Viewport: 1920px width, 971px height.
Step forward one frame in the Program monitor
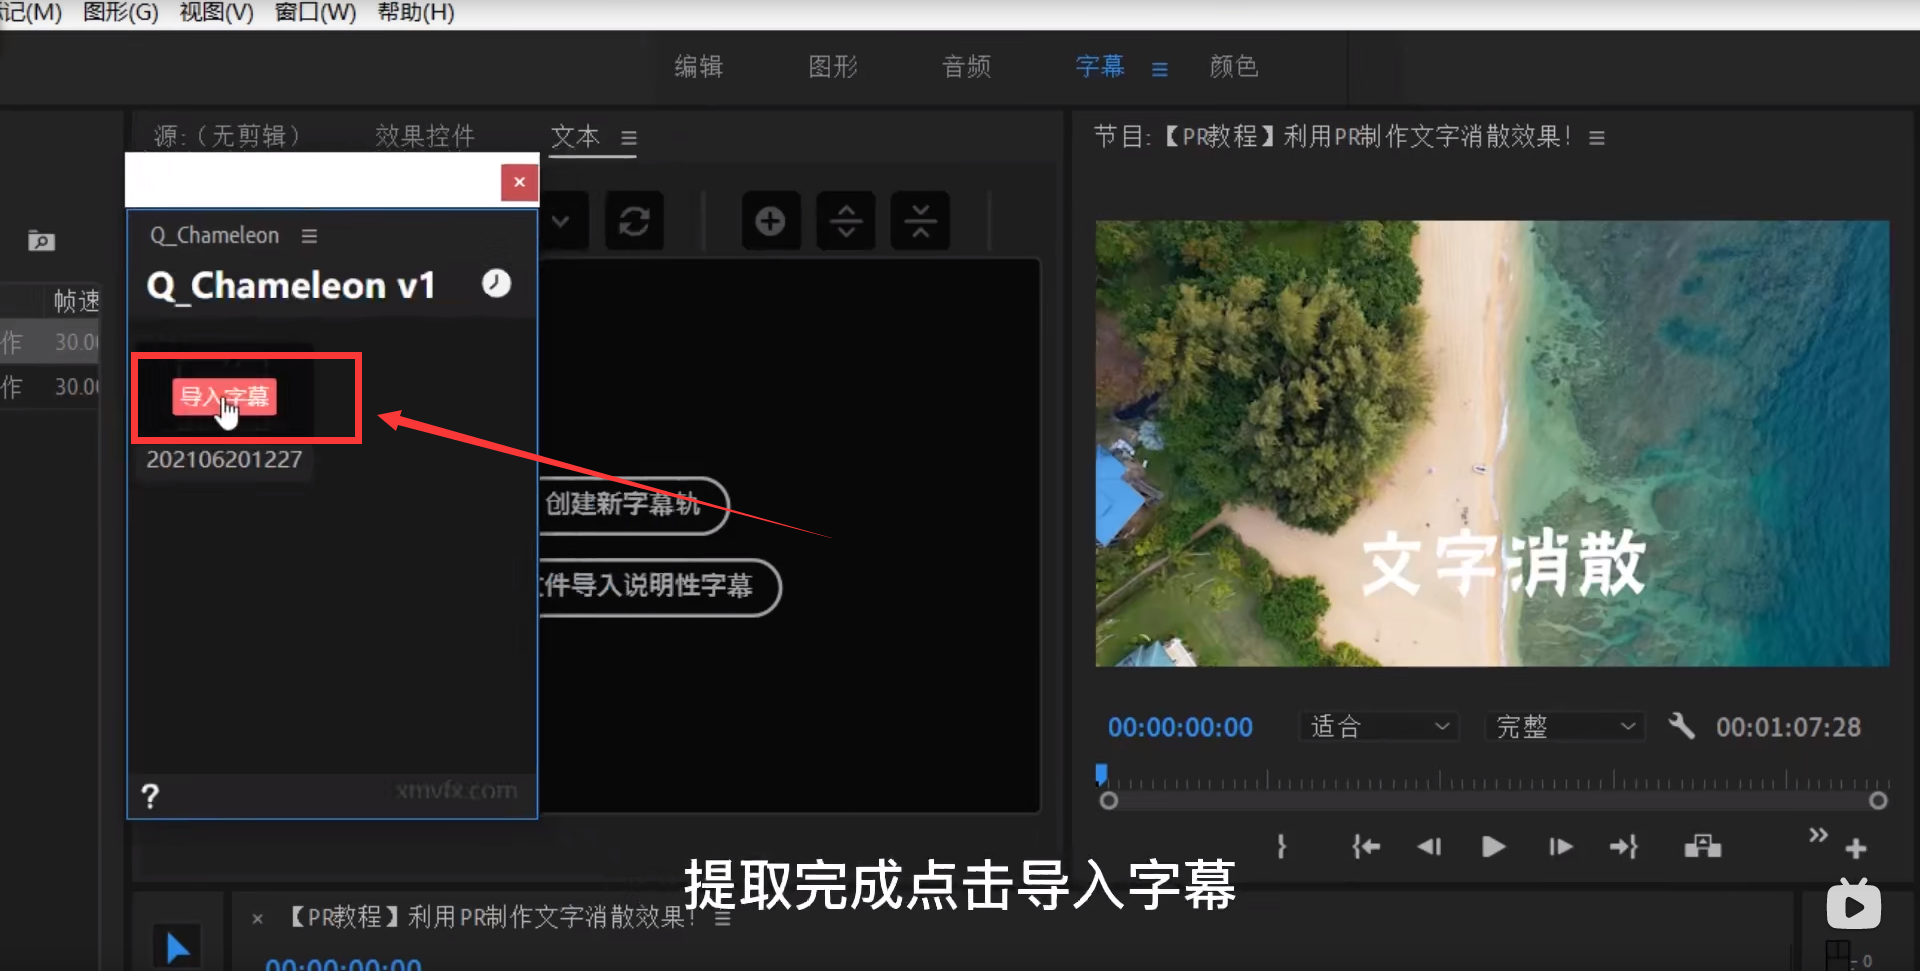click(1559, 846)
